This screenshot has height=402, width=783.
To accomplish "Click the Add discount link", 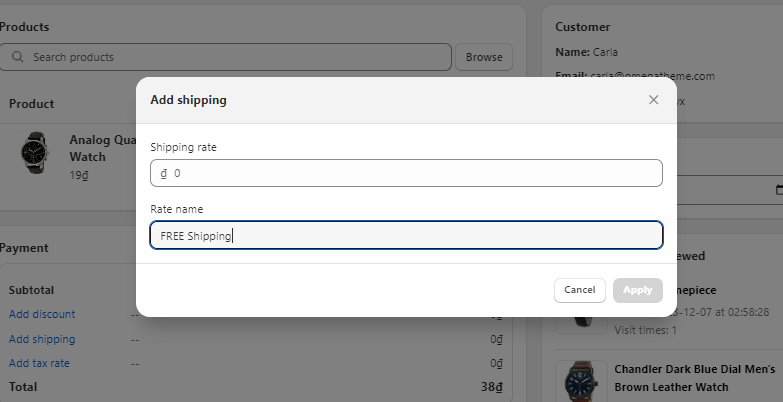I will (x=42, y=314).
